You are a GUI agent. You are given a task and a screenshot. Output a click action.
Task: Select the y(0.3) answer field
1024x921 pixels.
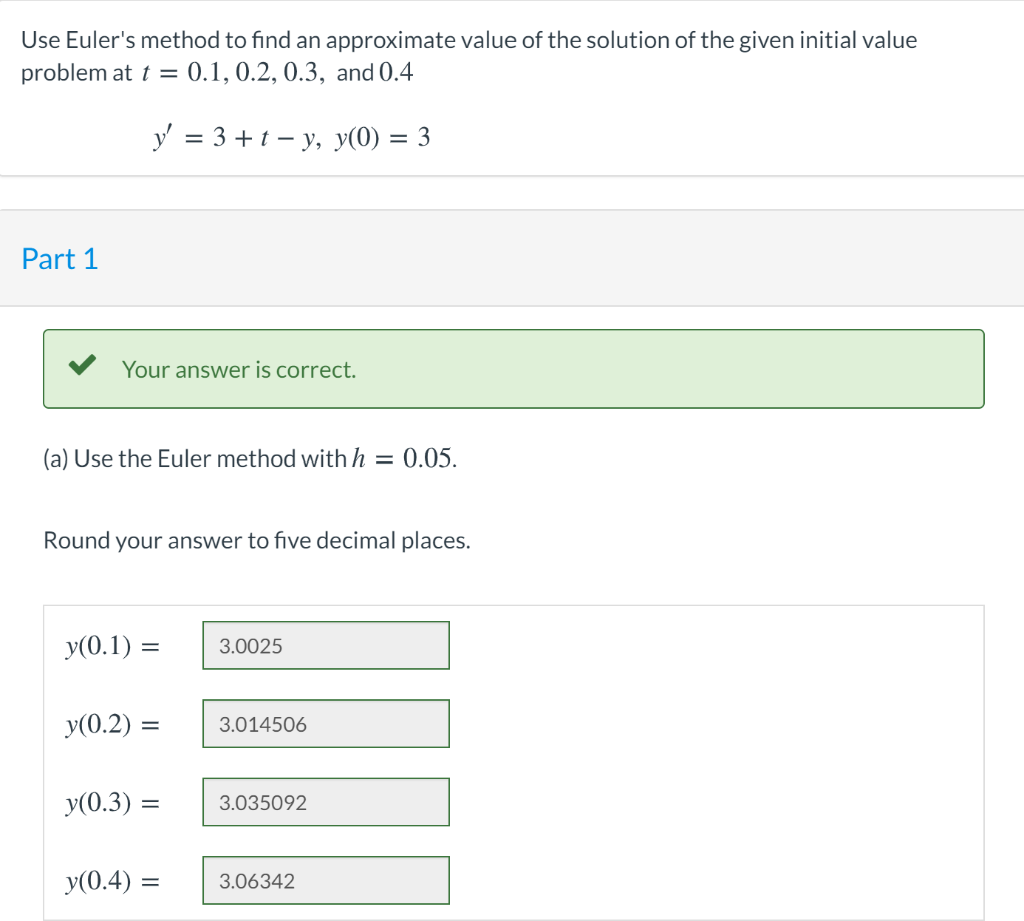point(326,802)
